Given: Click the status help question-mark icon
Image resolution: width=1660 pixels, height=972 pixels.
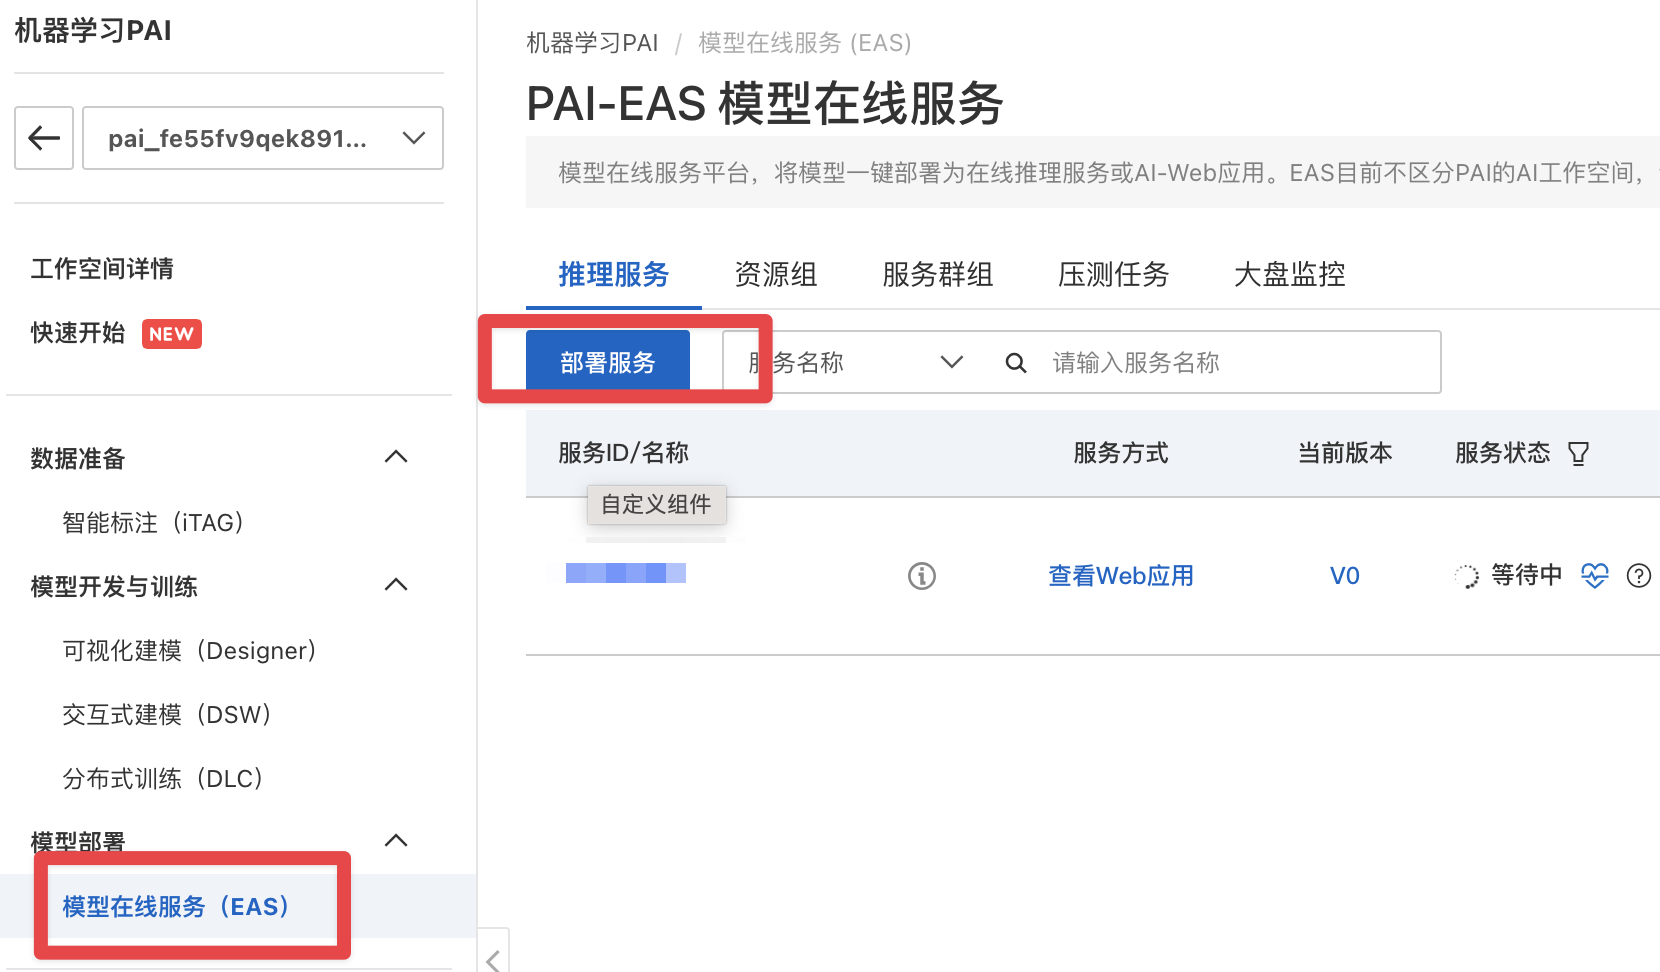Looking at the screenshot, I should click(x=1639, y=576).
